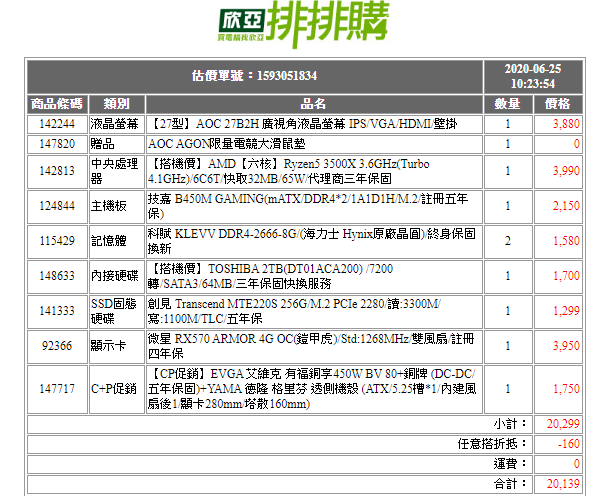Click the 品名 column header

click(314, 104)
